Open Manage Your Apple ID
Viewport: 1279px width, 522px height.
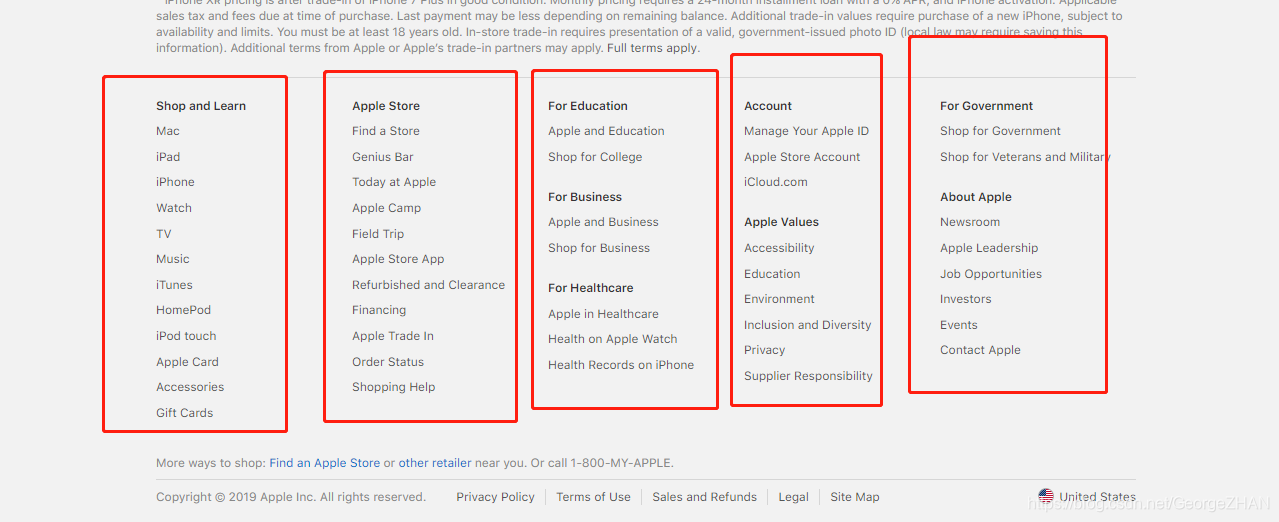(806, 131)
